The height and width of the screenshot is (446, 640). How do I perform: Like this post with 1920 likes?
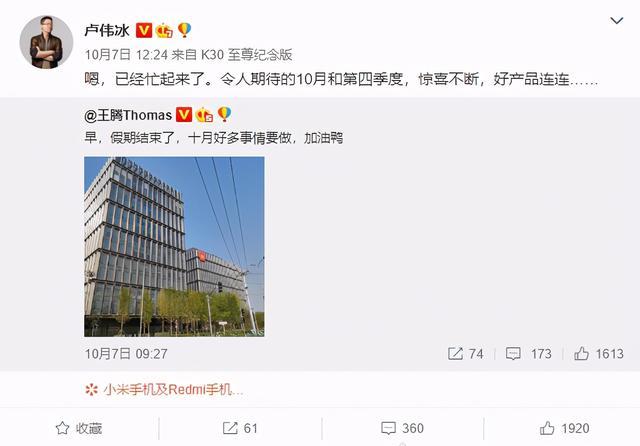[564, 428]
